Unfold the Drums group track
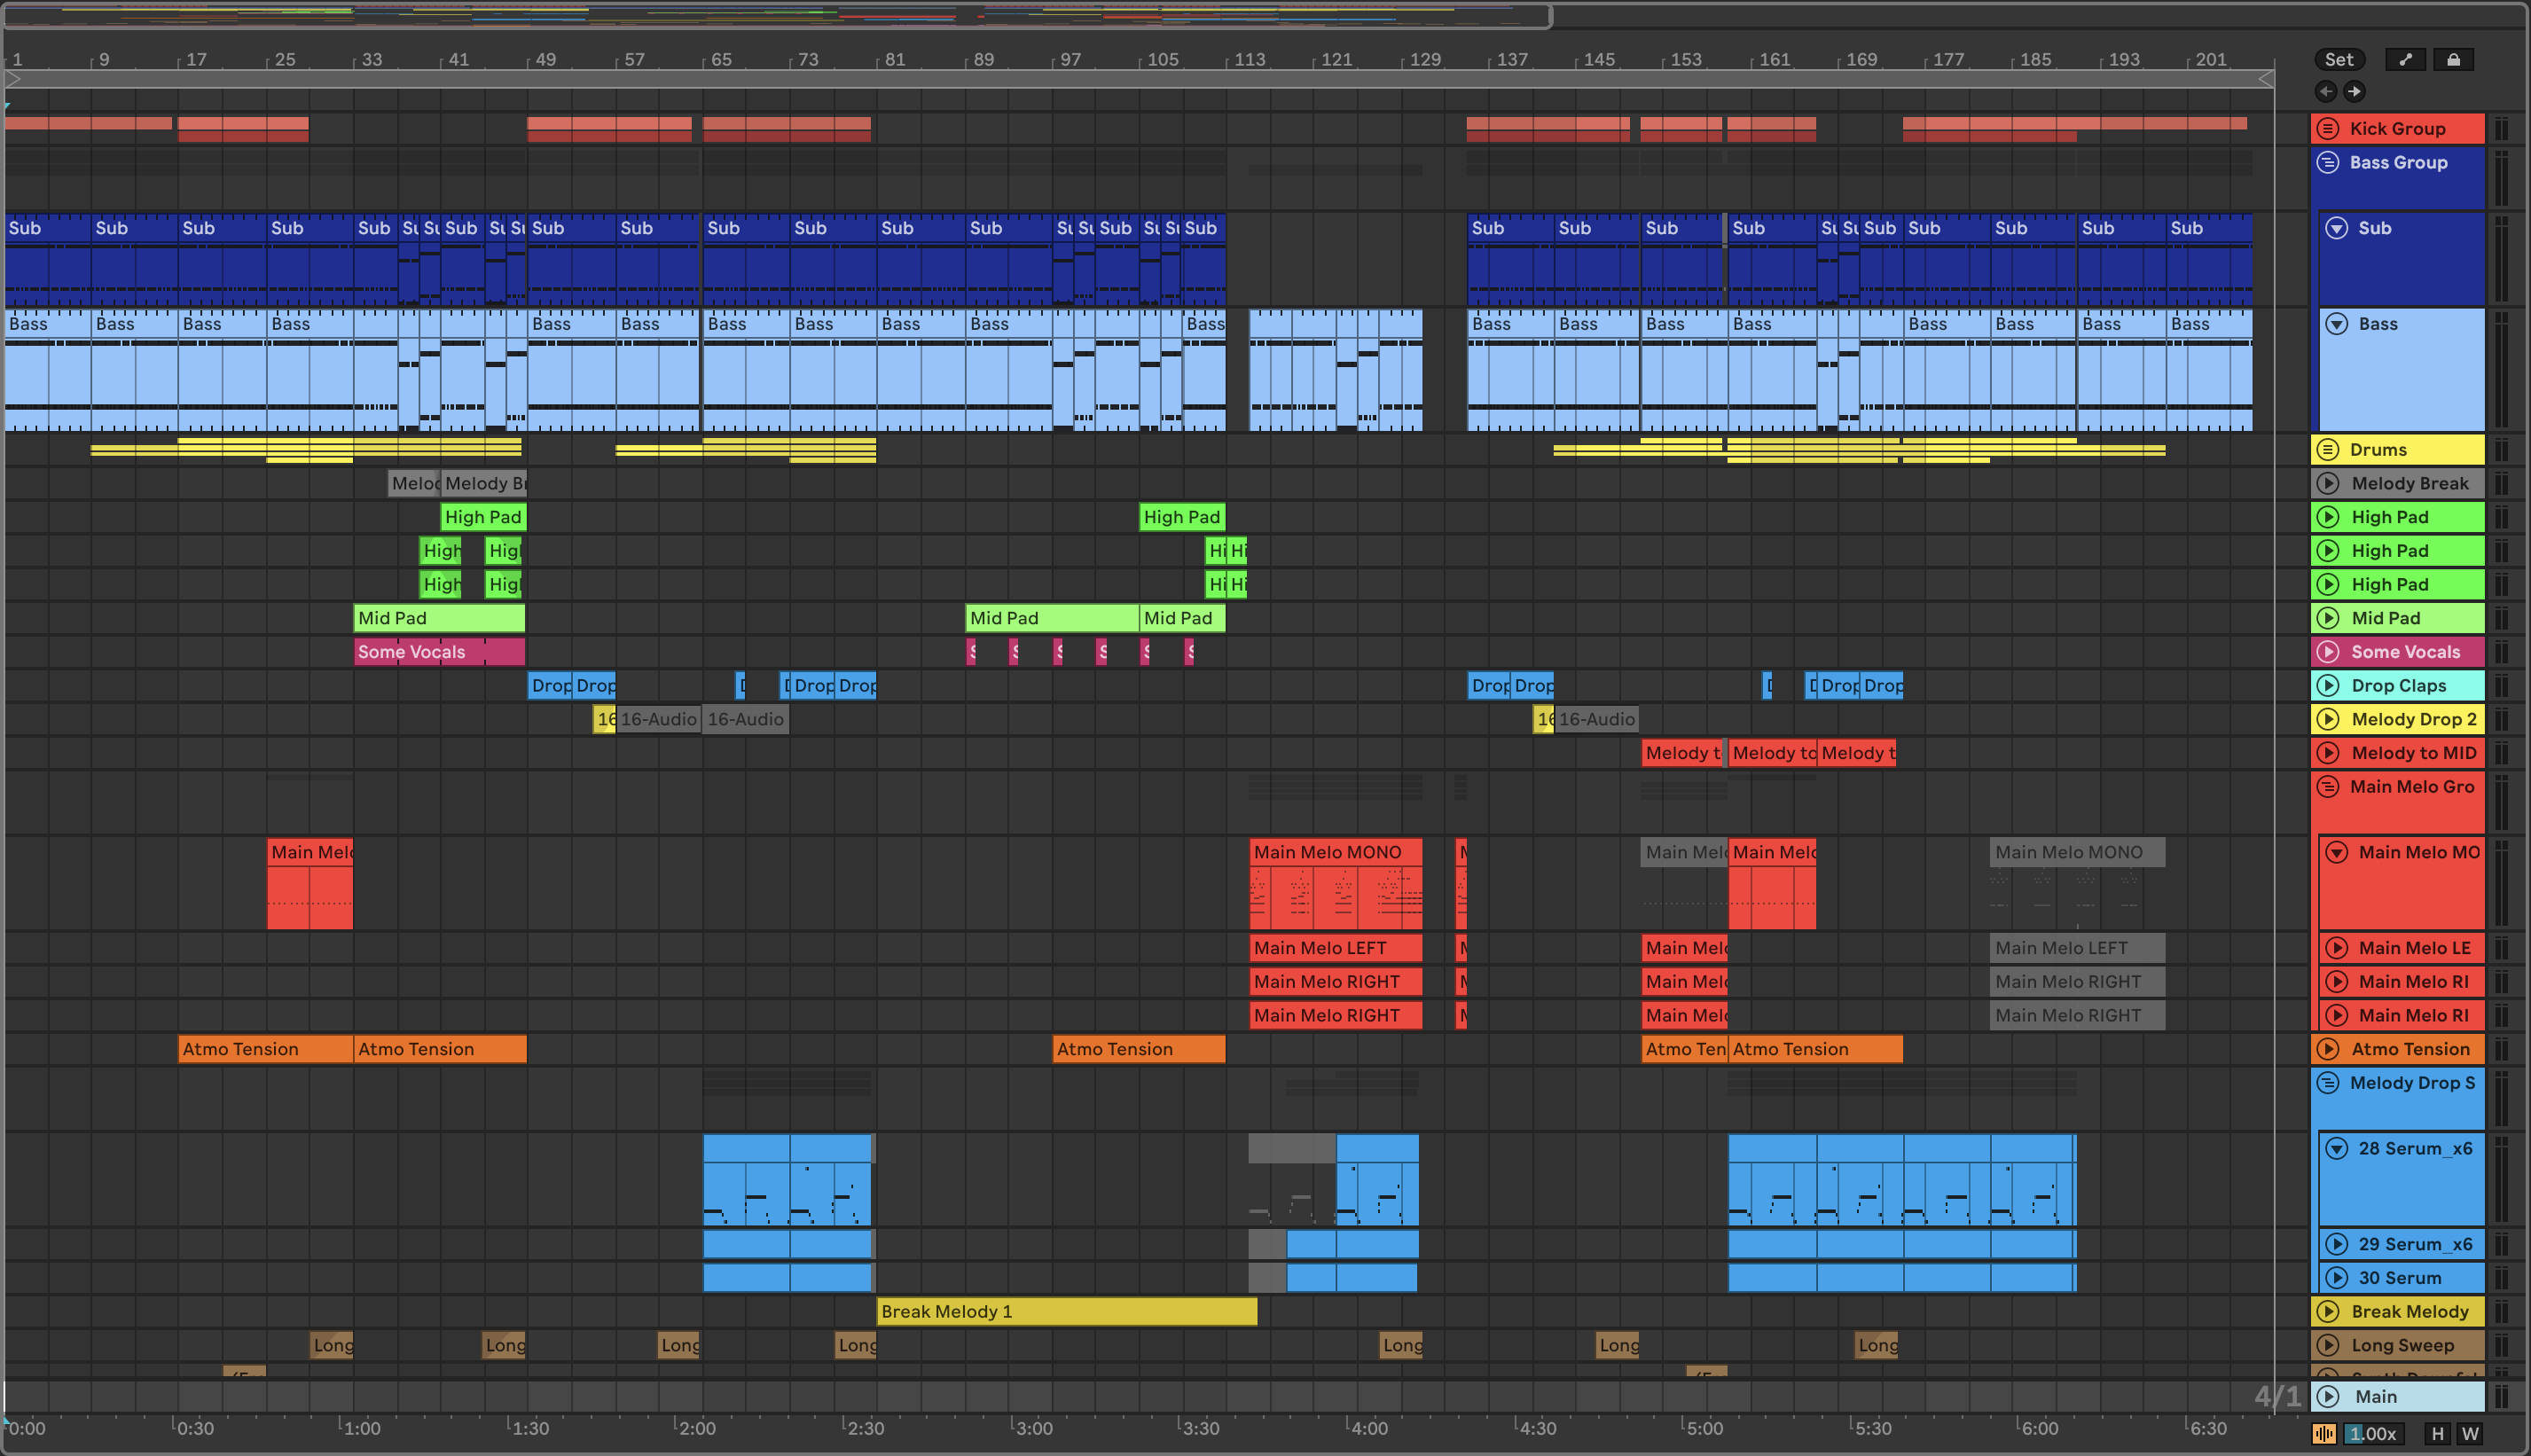The image size is (2531, 1456). (x=2328, y=450)
